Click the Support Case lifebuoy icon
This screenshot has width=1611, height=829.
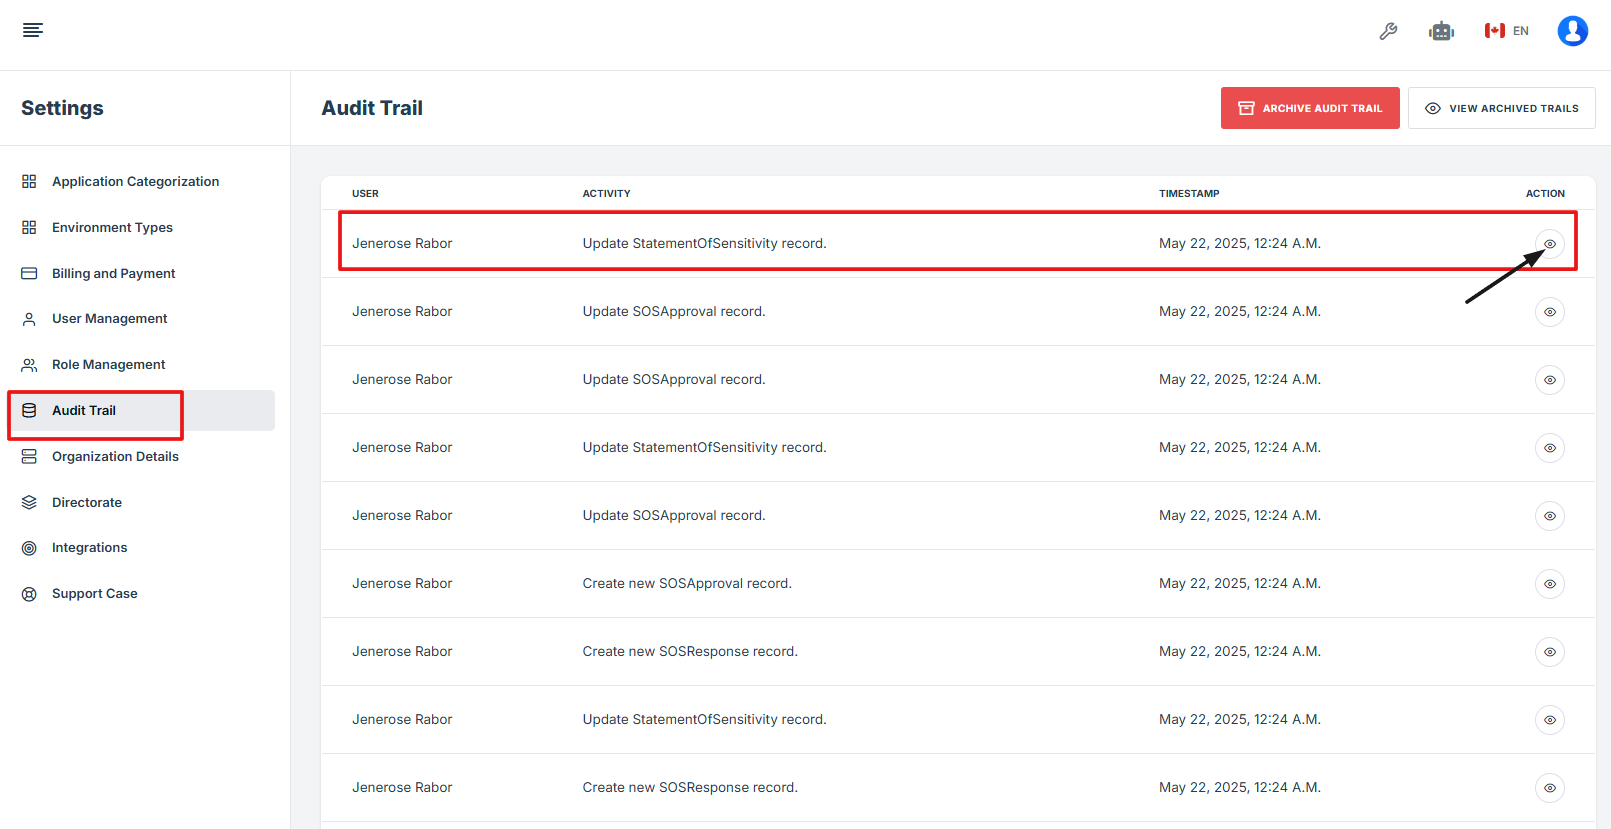click(x=29, y=594)
